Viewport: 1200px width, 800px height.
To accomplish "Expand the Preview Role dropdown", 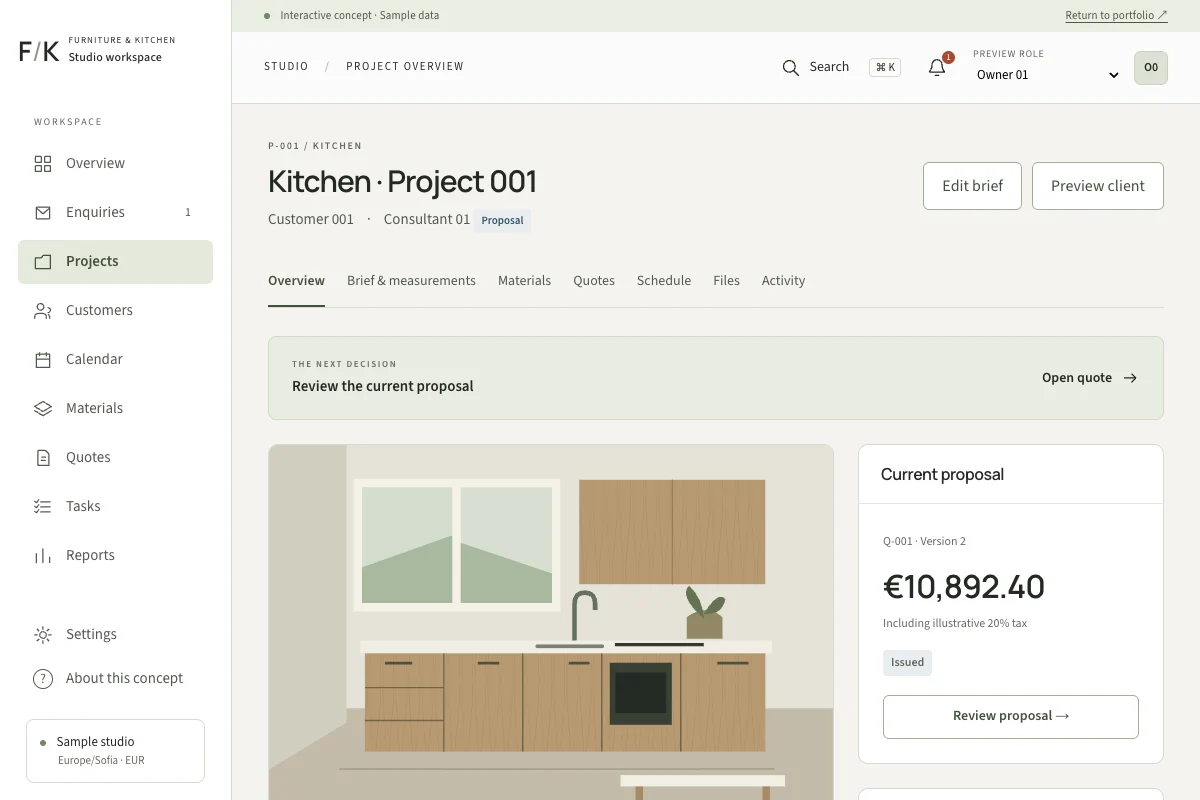I will click(1047, 75).
